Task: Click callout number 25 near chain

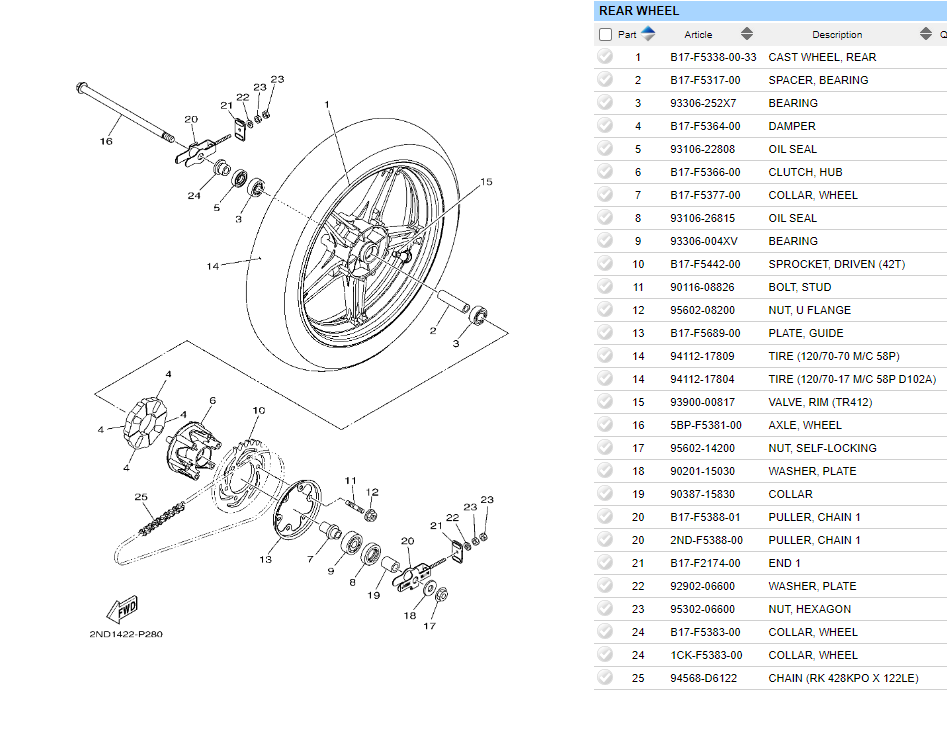Action: [141, 497]
